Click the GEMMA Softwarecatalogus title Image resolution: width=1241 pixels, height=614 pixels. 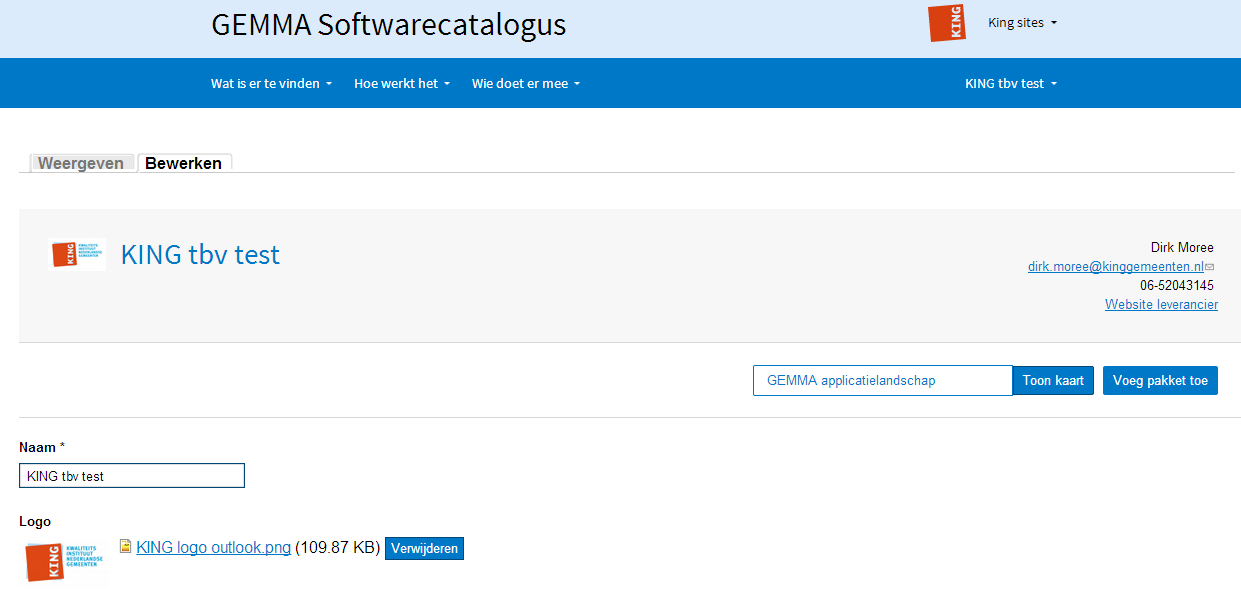(389, 25)
